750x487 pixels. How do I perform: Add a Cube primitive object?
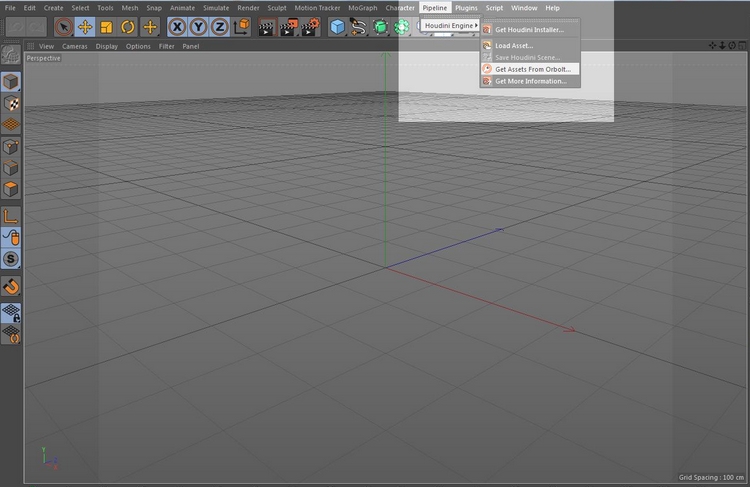click(338, 27)
